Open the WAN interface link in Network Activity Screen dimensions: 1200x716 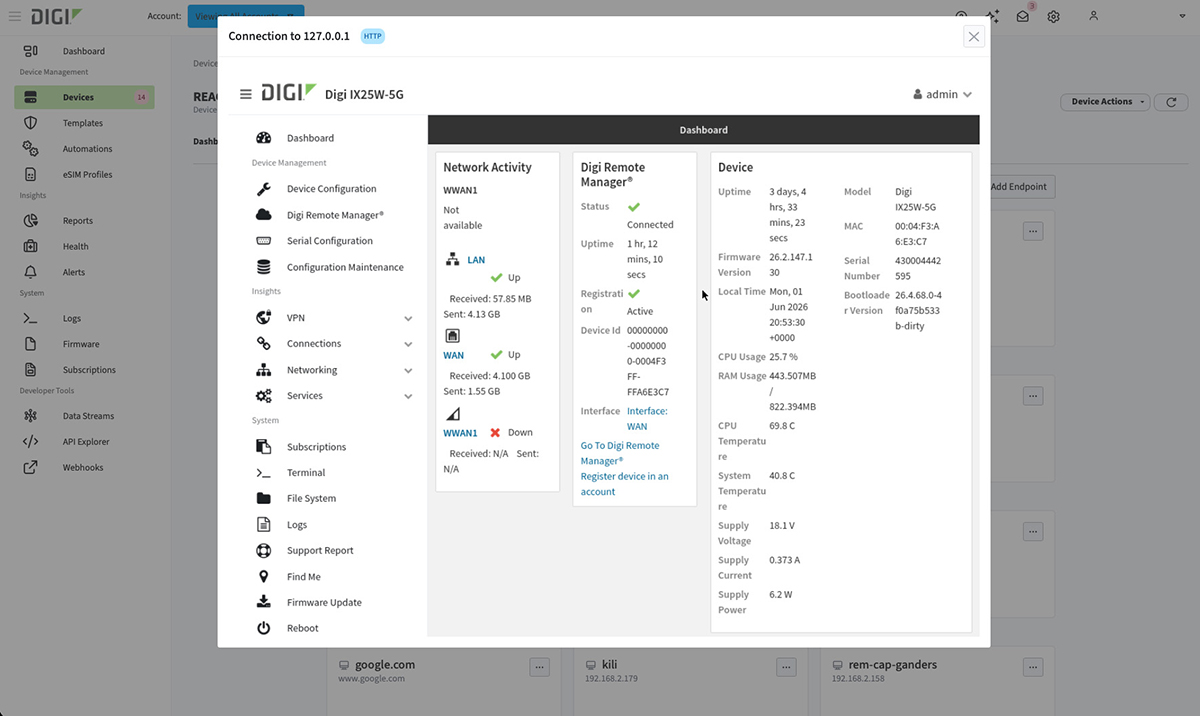pyautogui.click(x=453, y=355)
